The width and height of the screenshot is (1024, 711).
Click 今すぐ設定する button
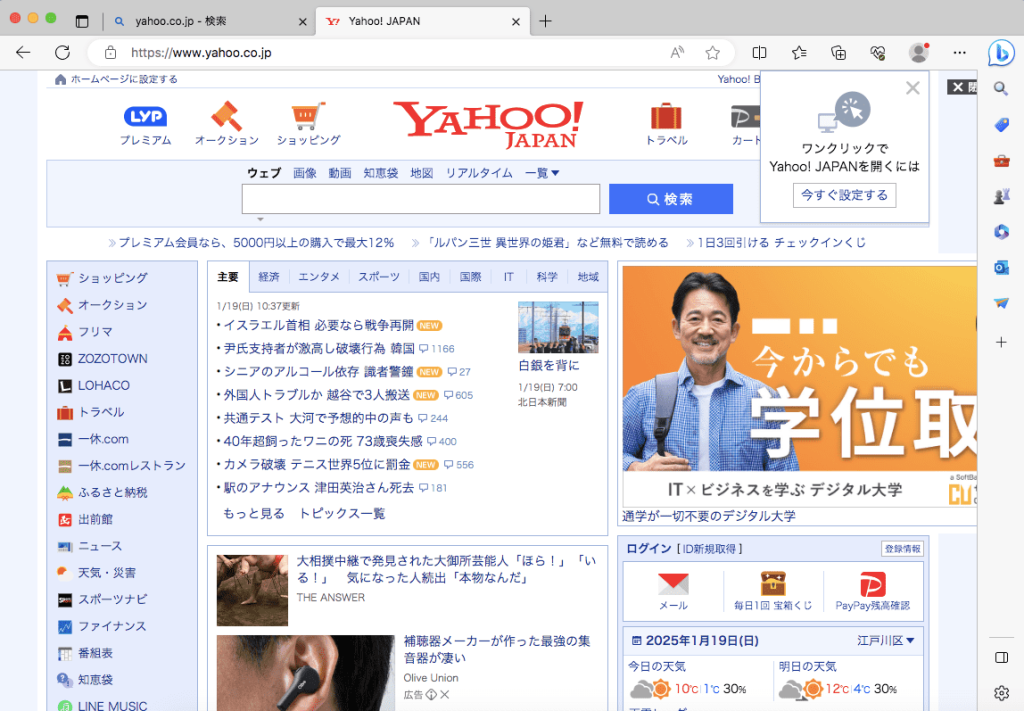844,195
